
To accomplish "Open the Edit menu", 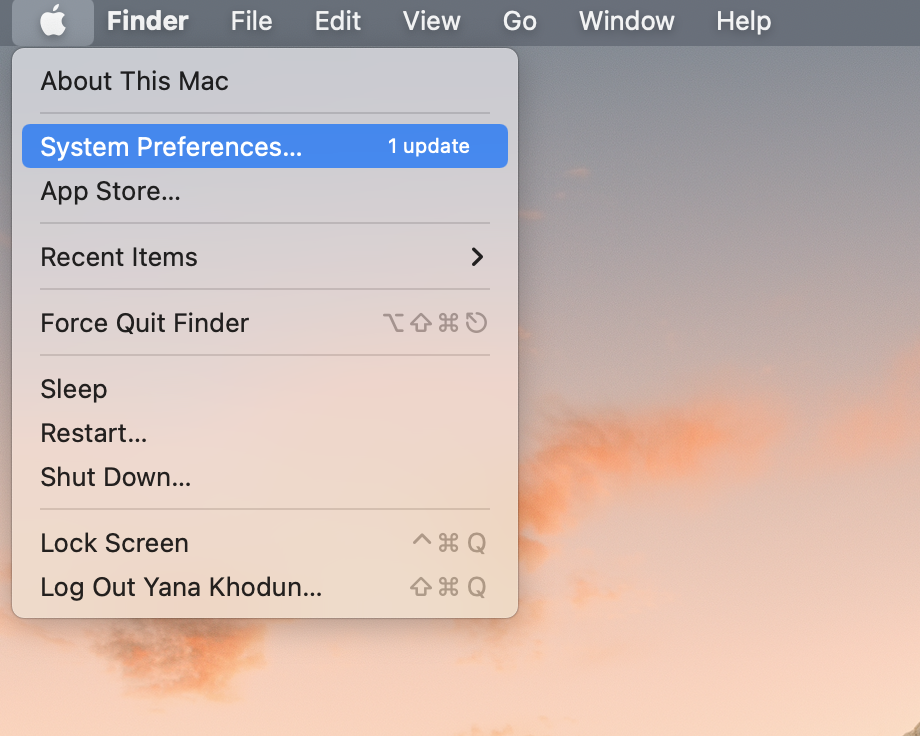I will [337, 21].
